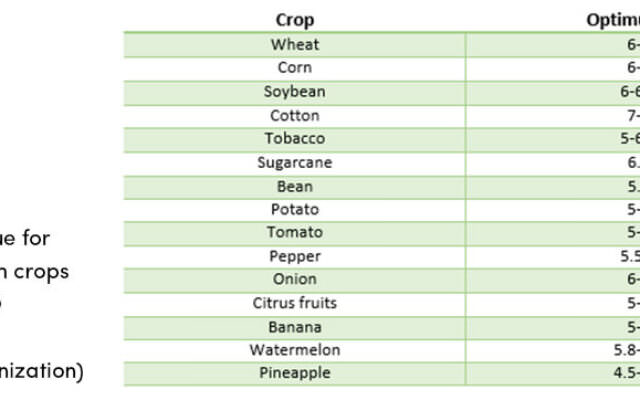Select the Wheat row cell
The image size is (640, 400).
[295, 44]
